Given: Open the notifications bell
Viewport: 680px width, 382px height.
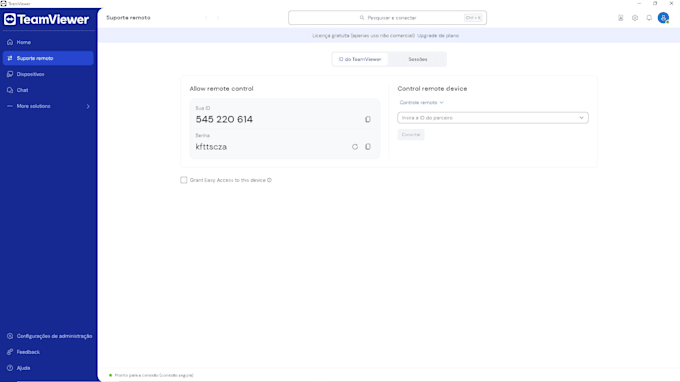Looking at the screenshot, I should pyautogui.click(x=649, y=18).
